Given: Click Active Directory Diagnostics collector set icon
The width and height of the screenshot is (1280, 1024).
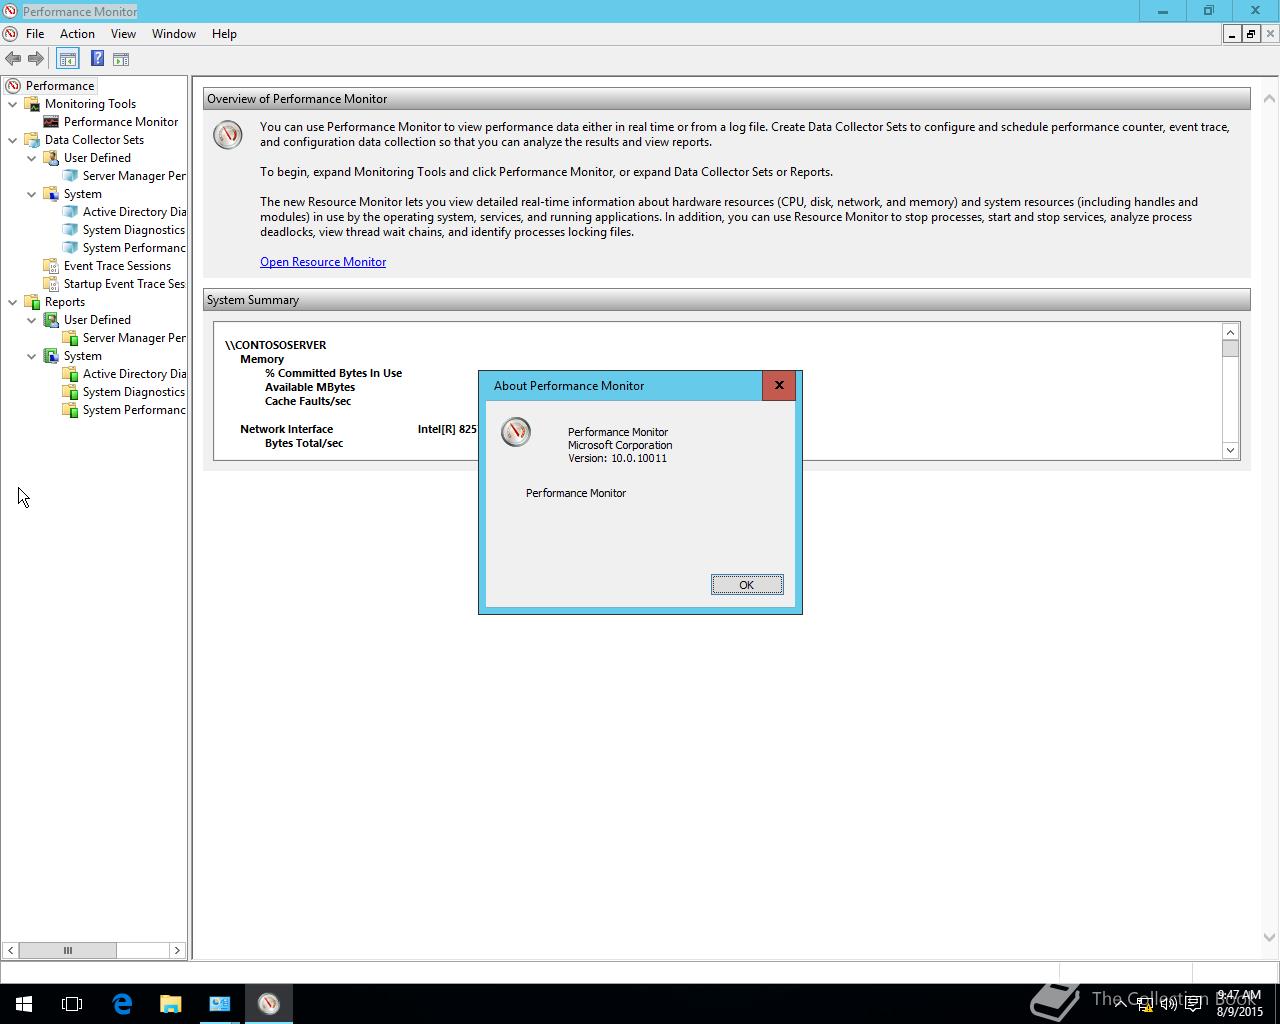Looking at the screenshot, I should (70, 212).
